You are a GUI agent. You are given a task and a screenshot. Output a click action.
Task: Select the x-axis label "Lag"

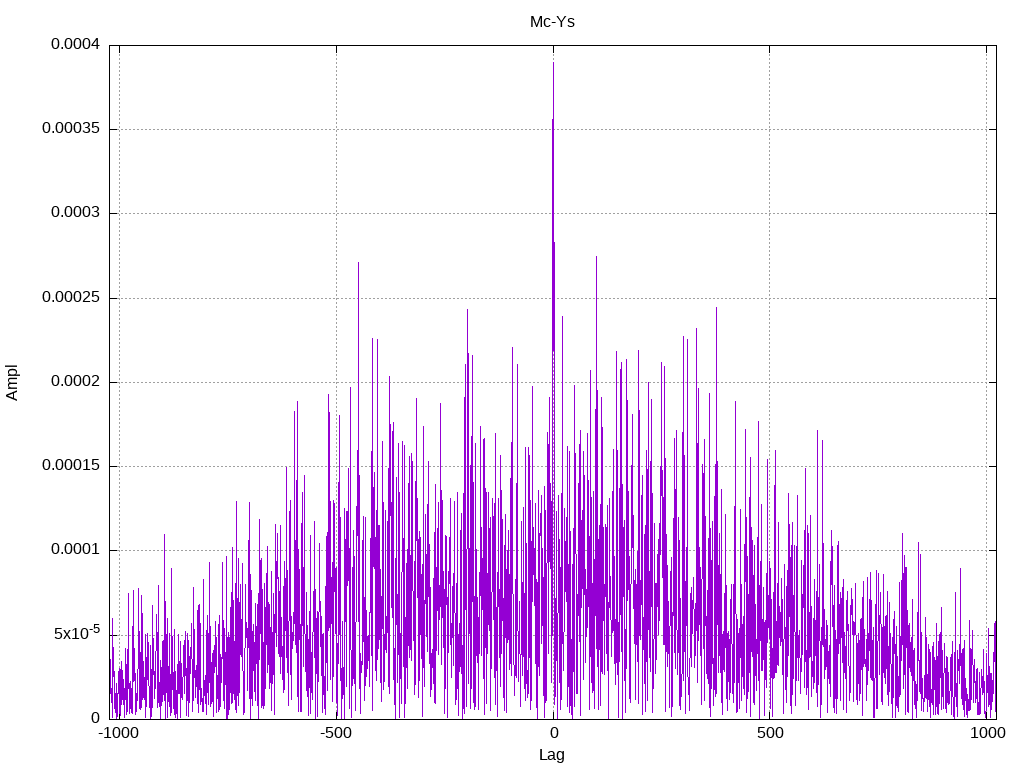pos(552,755)
